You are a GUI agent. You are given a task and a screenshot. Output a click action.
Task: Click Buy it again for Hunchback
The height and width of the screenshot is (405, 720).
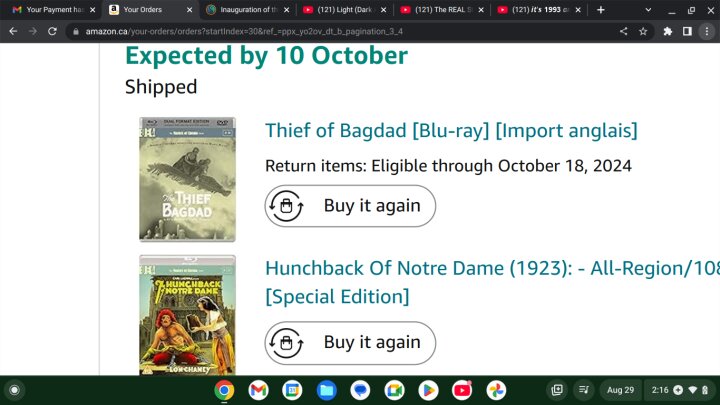coord(350,343)
